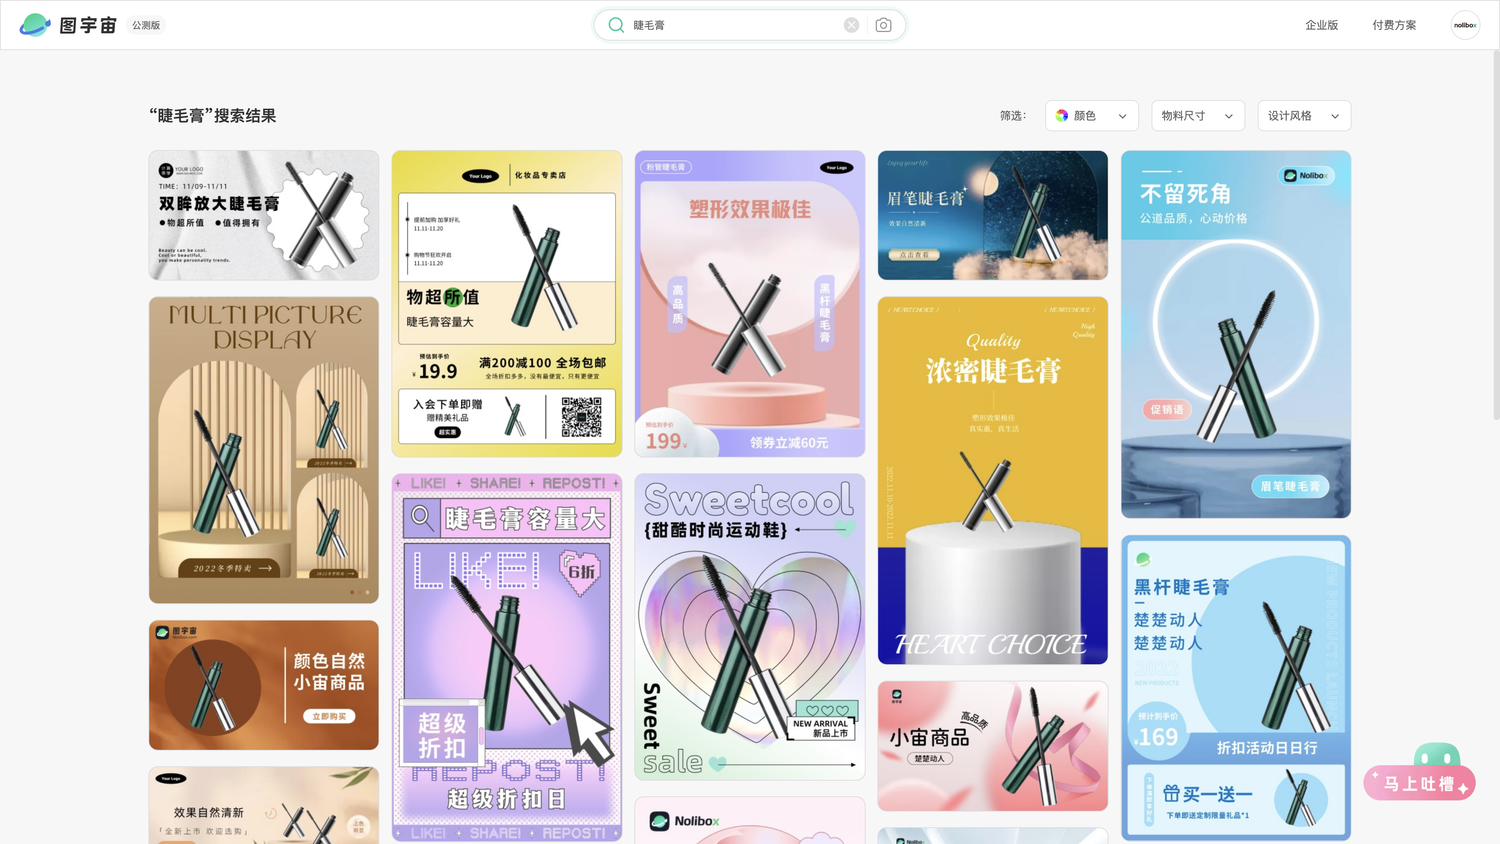Clear the search box with the X icon
Screen dimensions: 1500x844
pyautogui.click(x=851, y=25)
